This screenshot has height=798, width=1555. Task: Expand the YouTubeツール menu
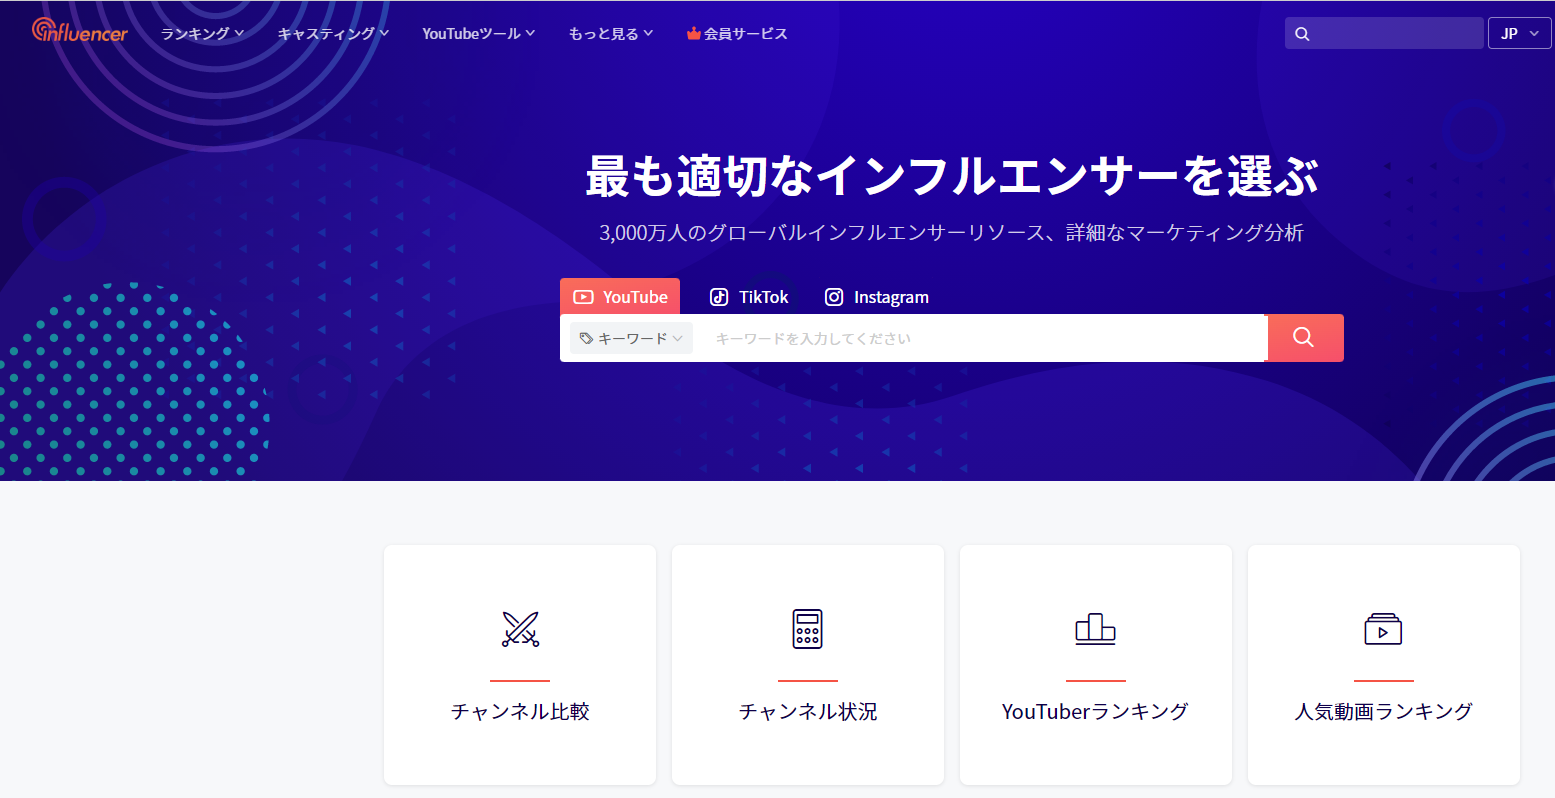(x=478, y=34)
